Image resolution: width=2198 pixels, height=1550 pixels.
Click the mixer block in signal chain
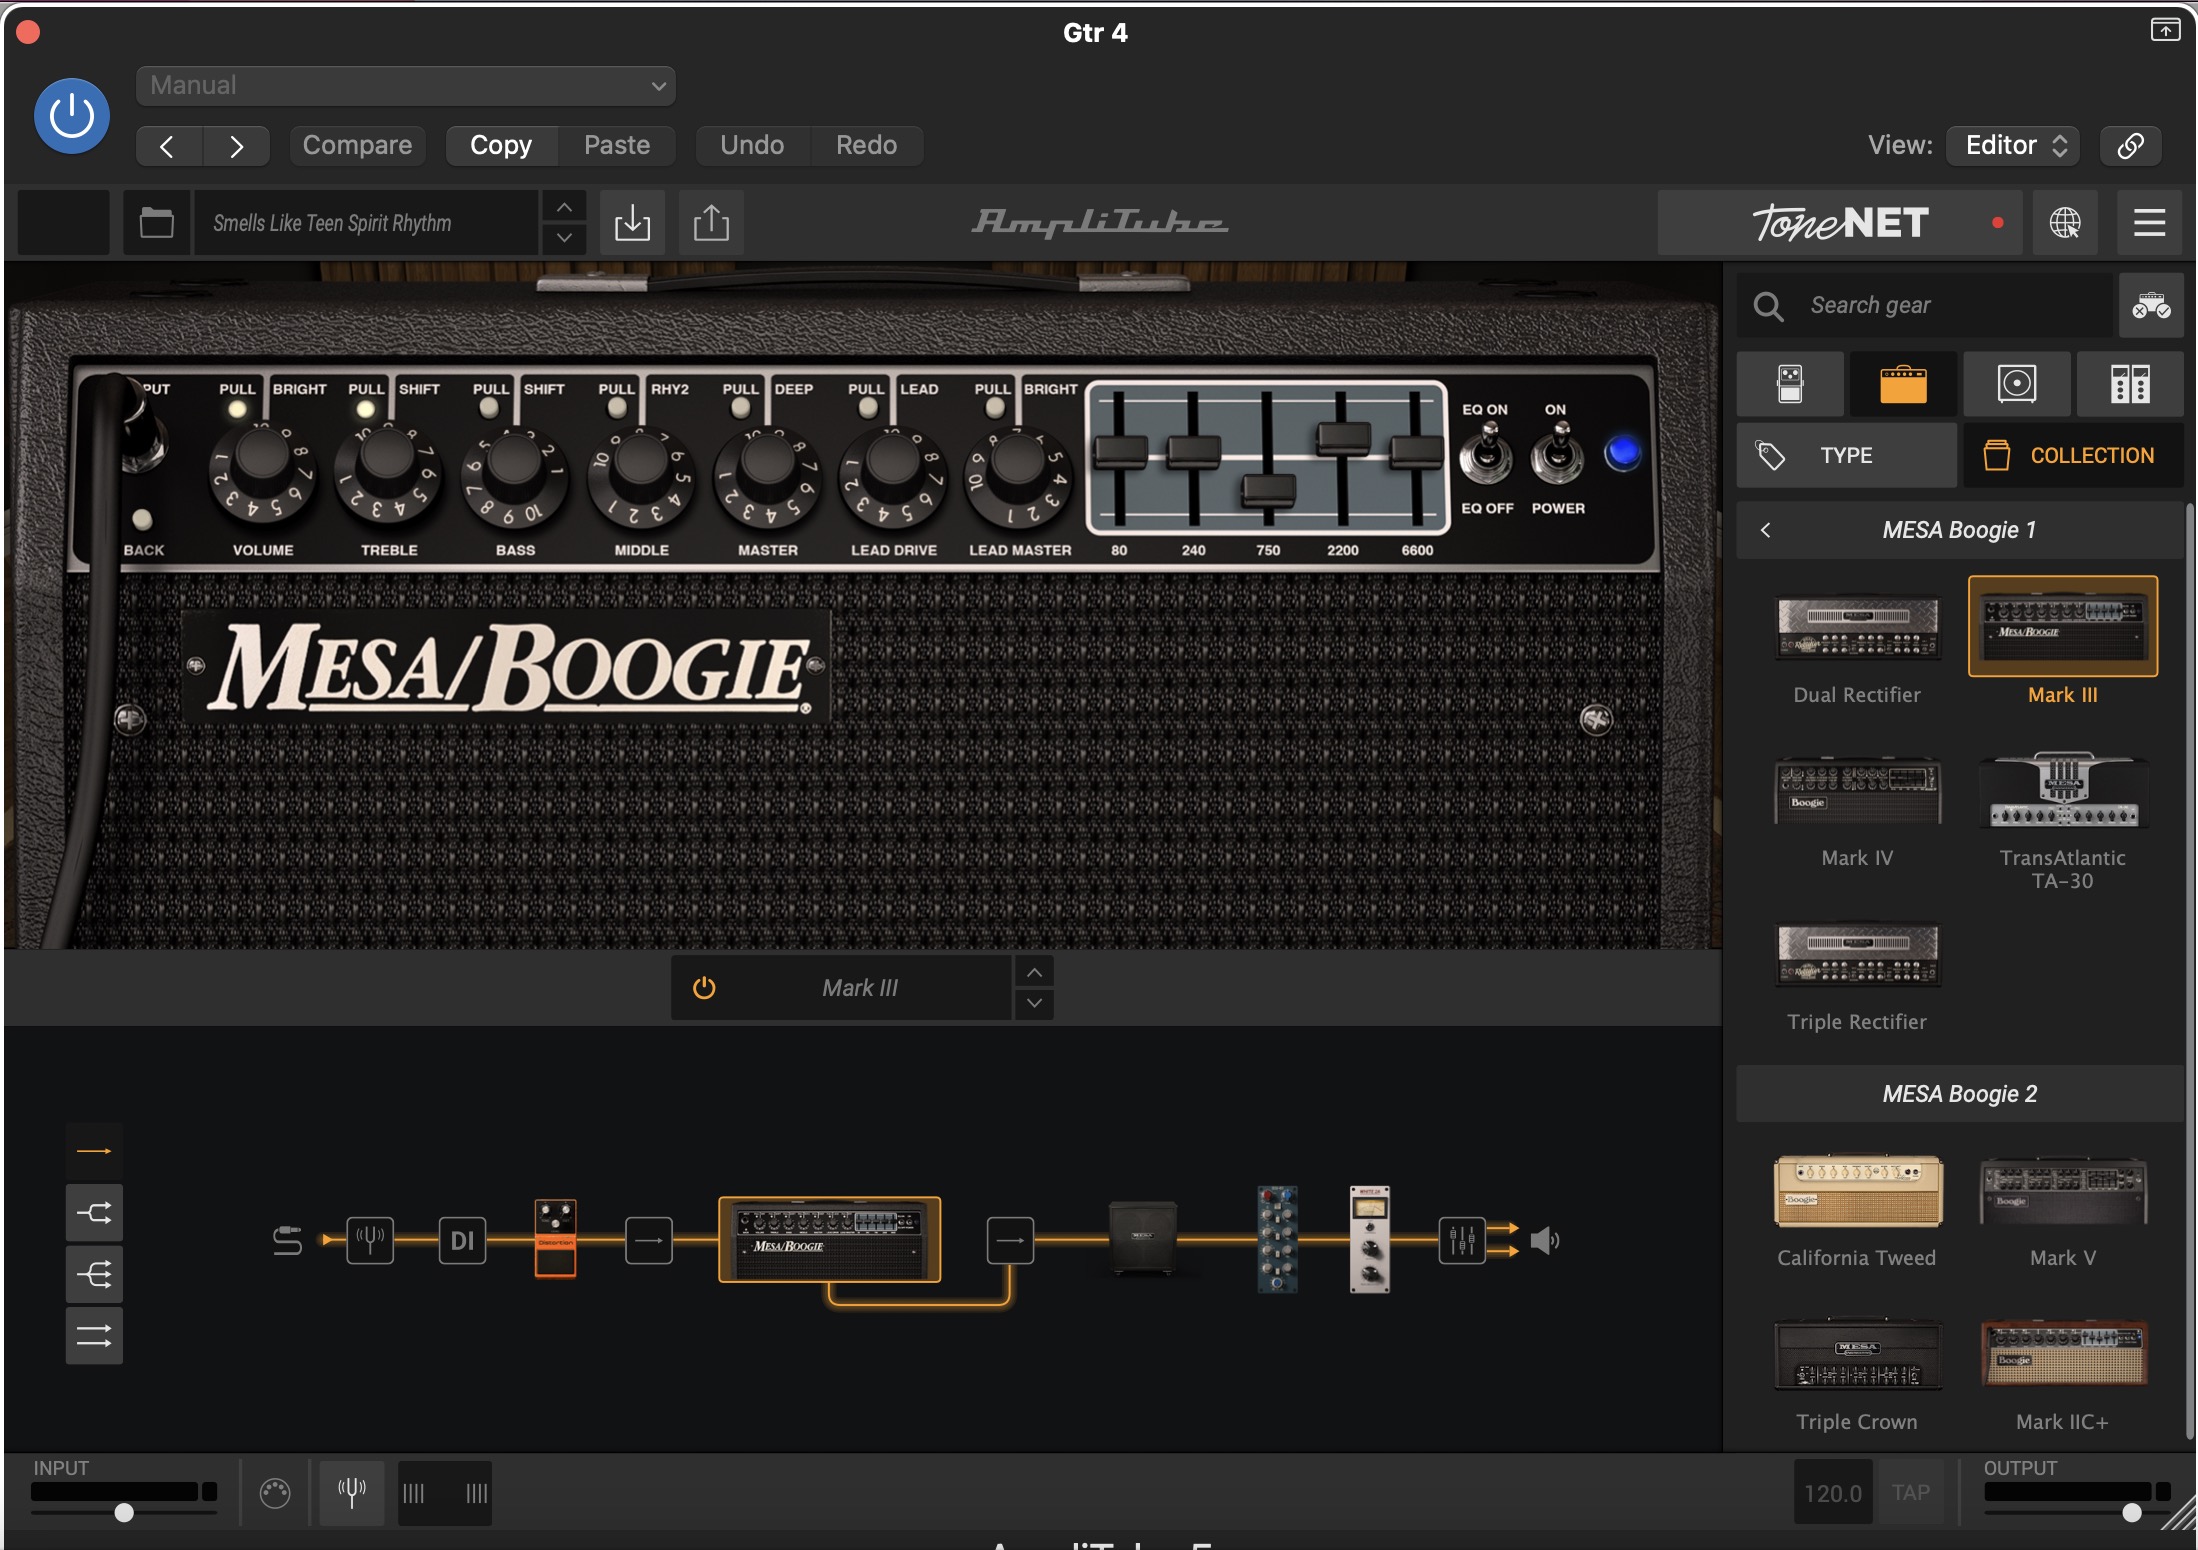(x=1462, y=1241)
